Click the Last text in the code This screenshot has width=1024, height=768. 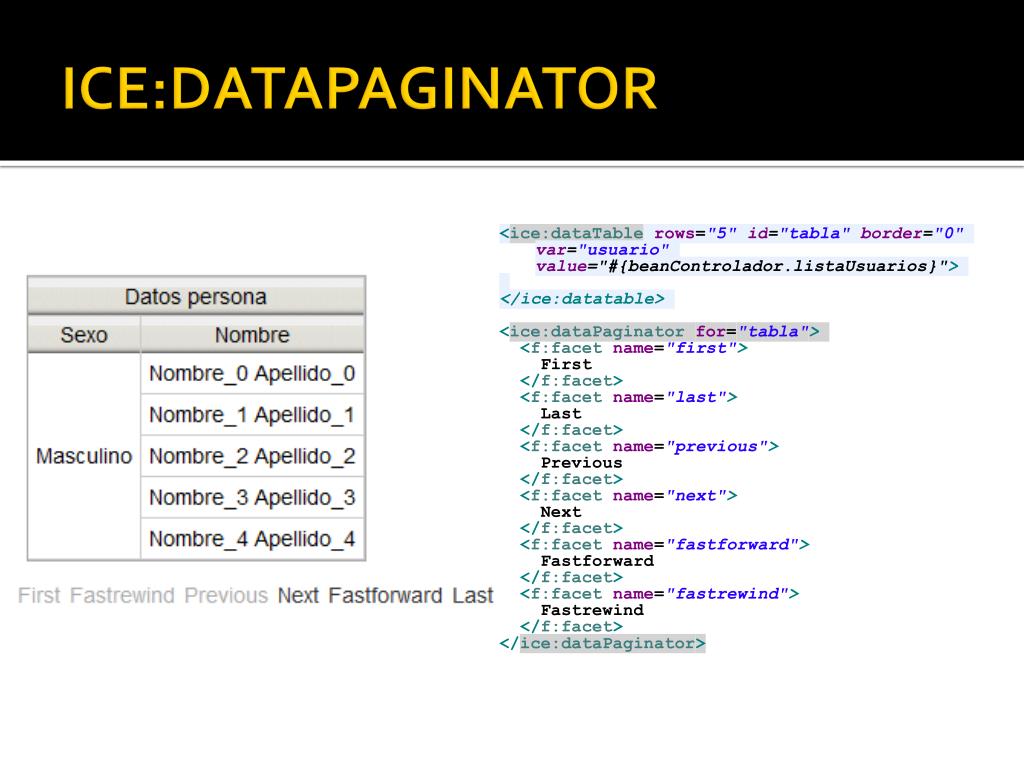pos(561,413)
